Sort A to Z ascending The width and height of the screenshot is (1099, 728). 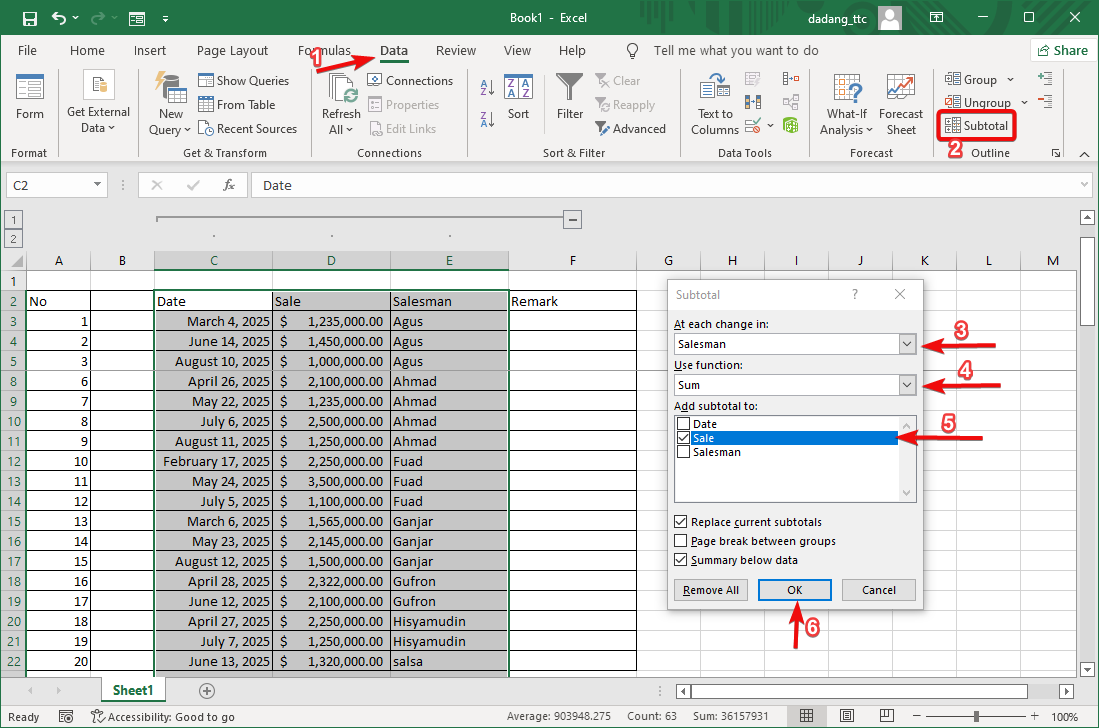(487, 88)
